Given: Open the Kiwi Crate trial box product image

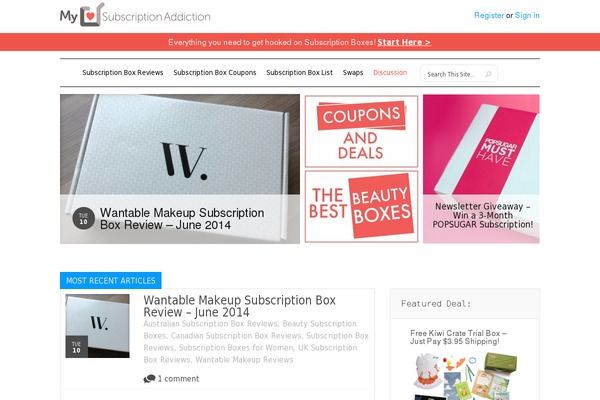Looking at the screenshot, I should [x=465, y=376].
